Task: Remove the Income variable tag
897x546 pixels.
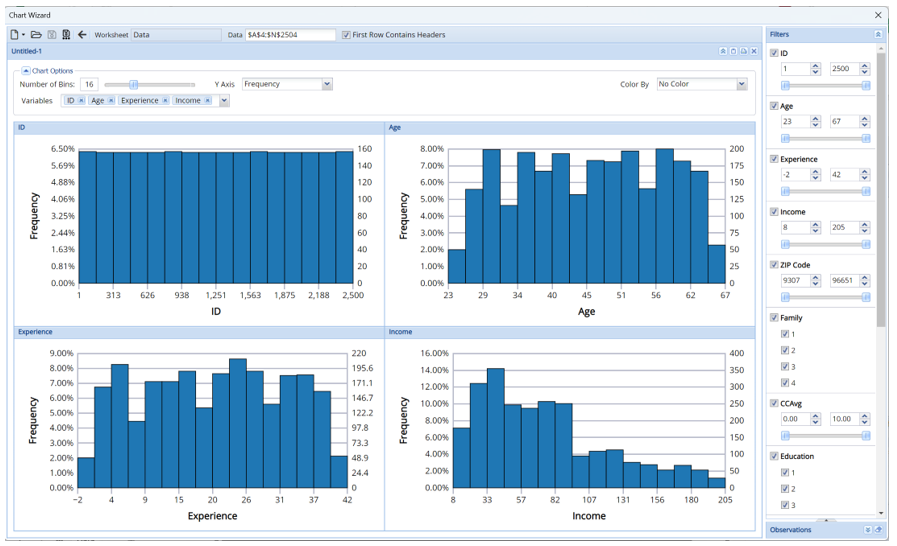Action: (x=208, y=101)
